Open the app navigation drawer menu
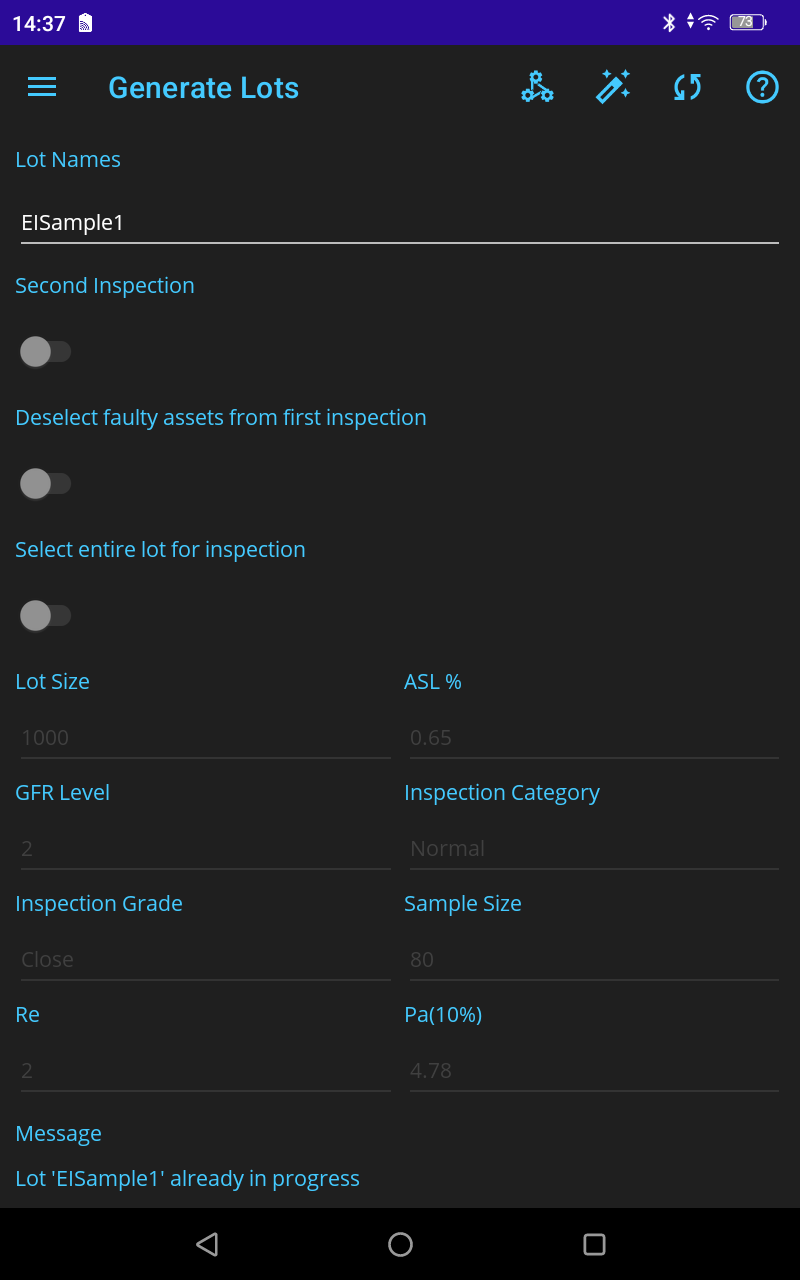The height and width of the screenshot is (1280, 800). pos(41,87)
